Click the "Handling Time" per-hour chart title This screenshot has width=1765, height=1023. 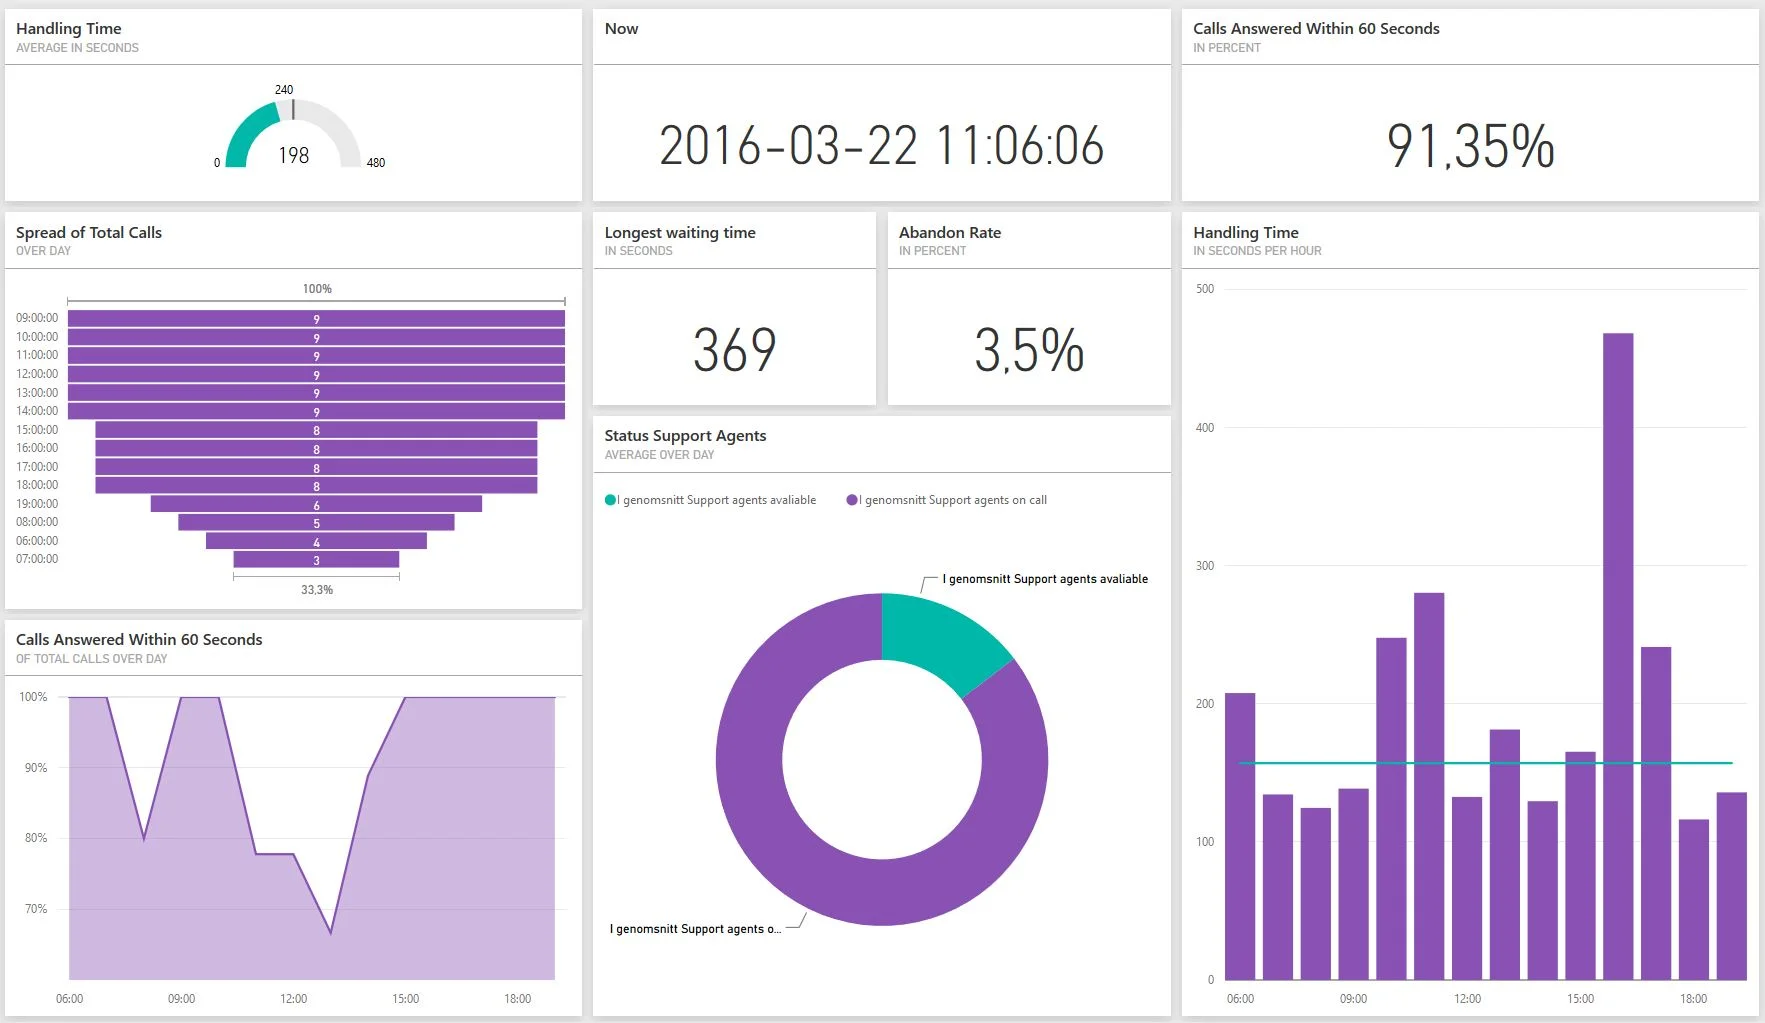(1244, 232)
